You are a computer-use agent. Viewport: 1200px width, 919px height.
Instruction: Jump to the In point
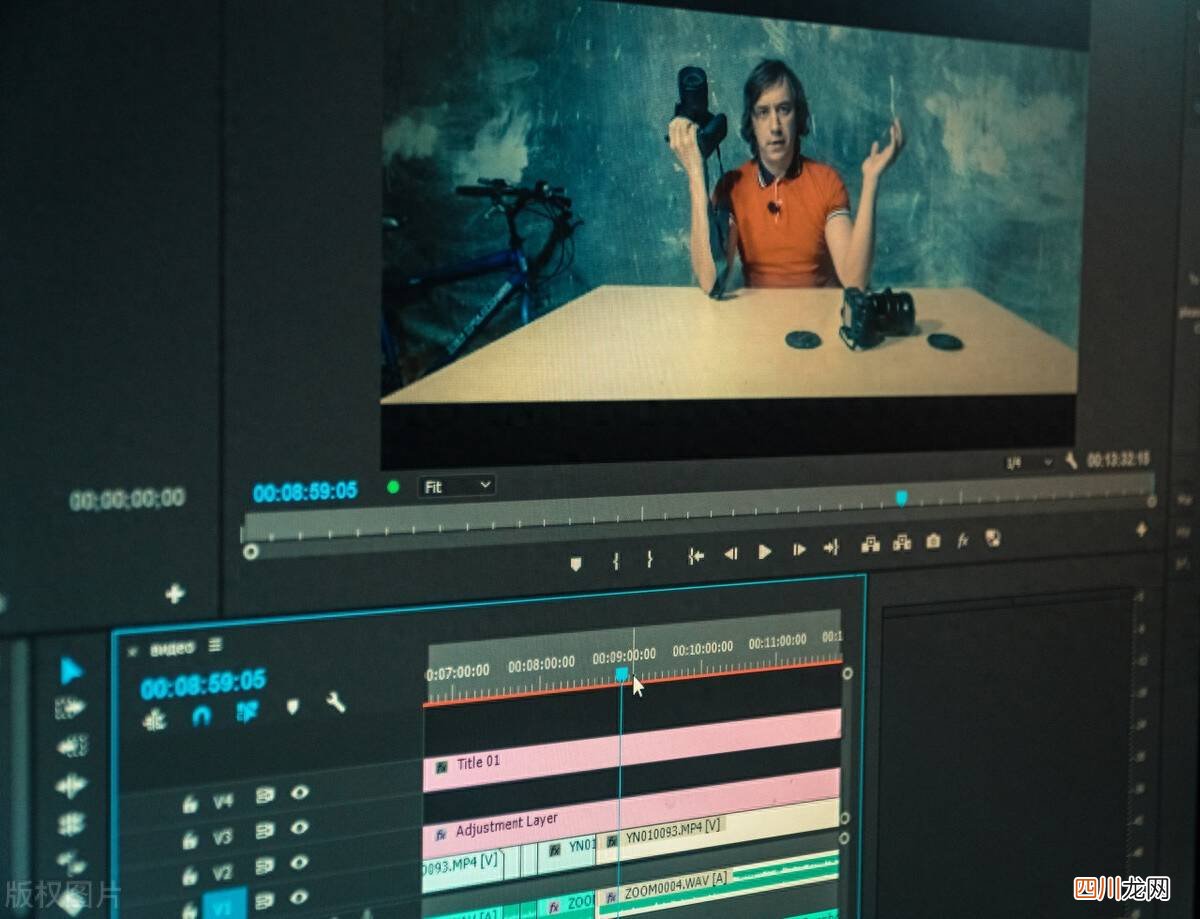click(x=696, y=555)
